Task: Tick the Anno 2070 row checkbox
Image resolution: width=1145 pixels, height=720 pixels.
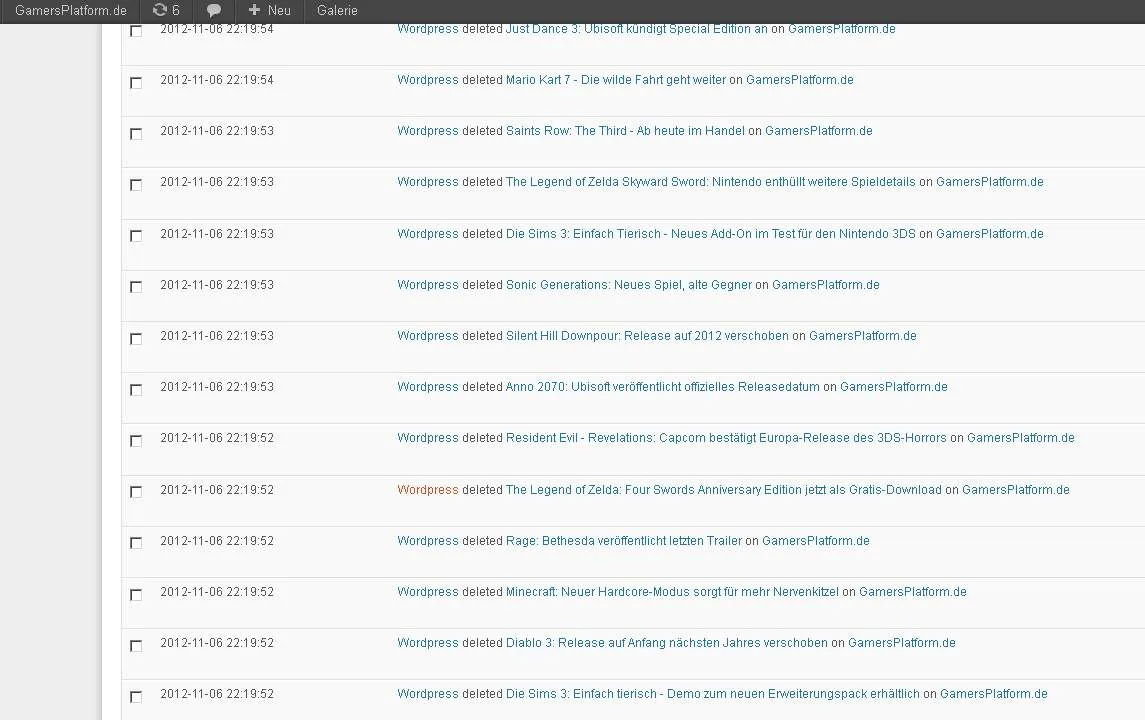Action: point(136,390)
